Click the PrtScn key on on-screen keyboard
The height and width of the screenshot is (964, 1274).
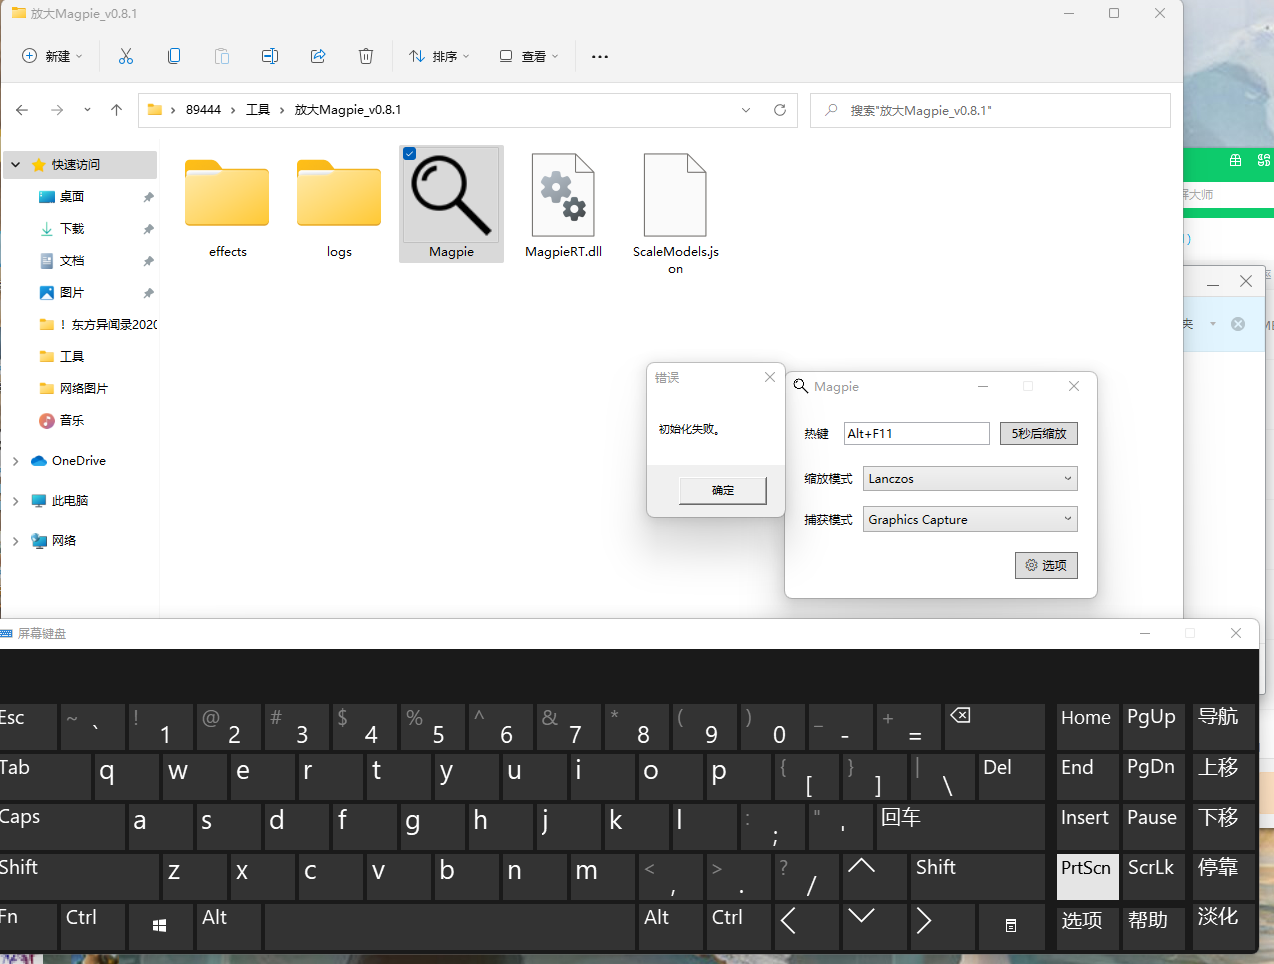[x=1087, y=877]
